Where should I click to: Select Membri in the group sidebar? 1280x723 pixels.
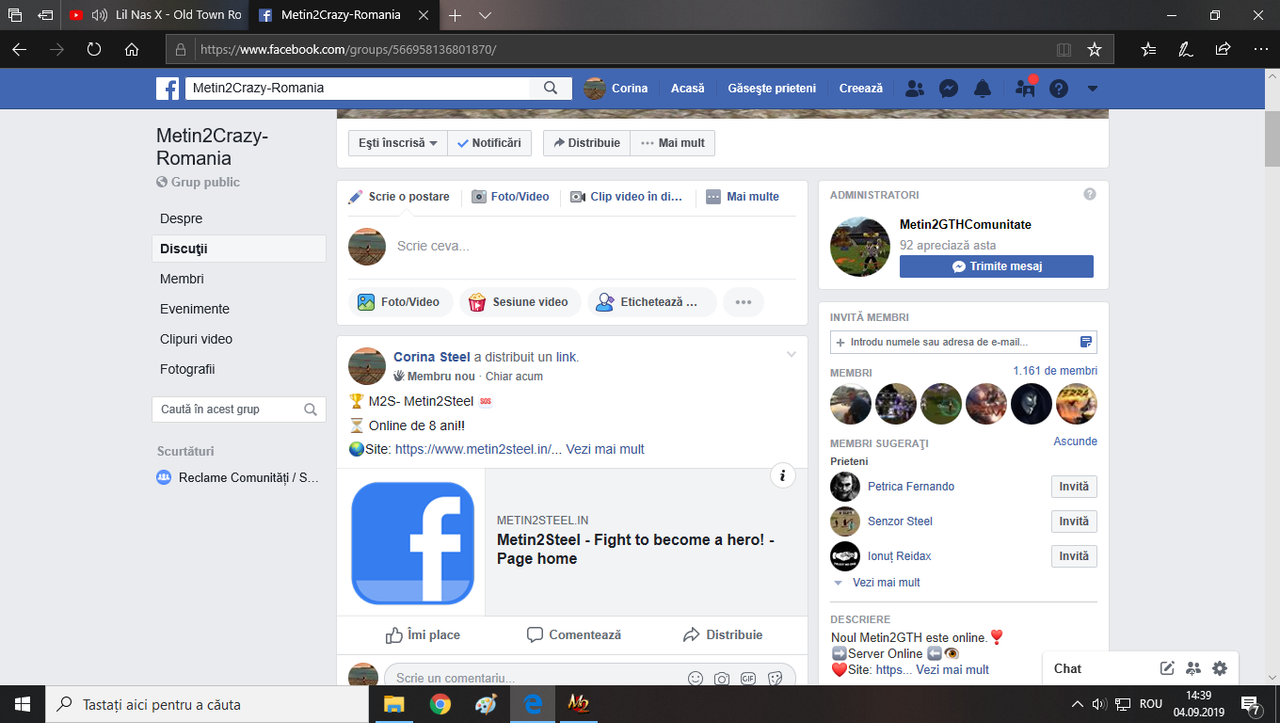click(182, 279)
